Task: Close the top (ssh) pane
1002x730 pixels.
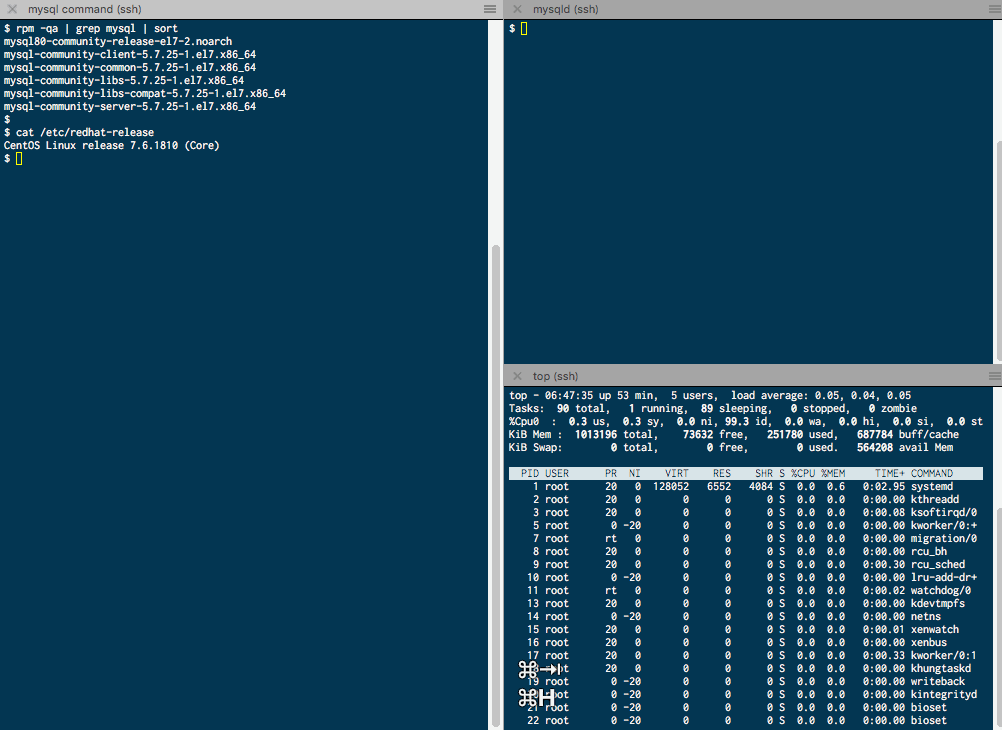Action: tap(518, 376)
